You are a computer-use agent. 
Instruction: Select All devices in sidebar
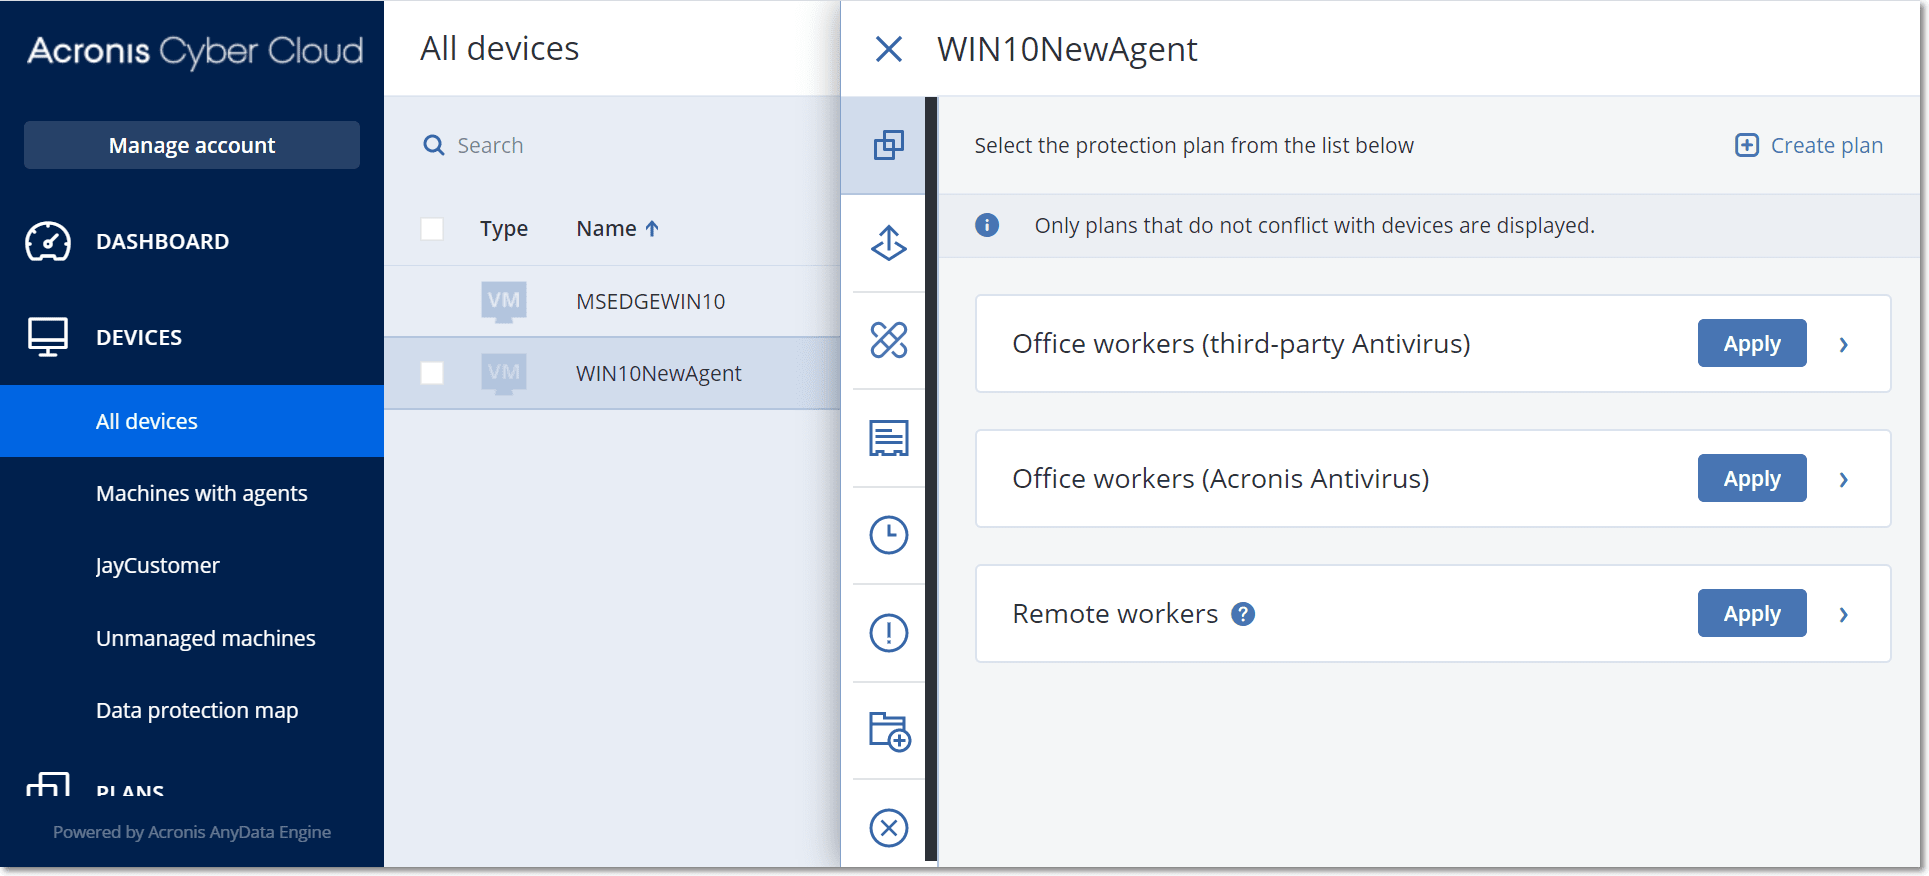click(192, 421)
